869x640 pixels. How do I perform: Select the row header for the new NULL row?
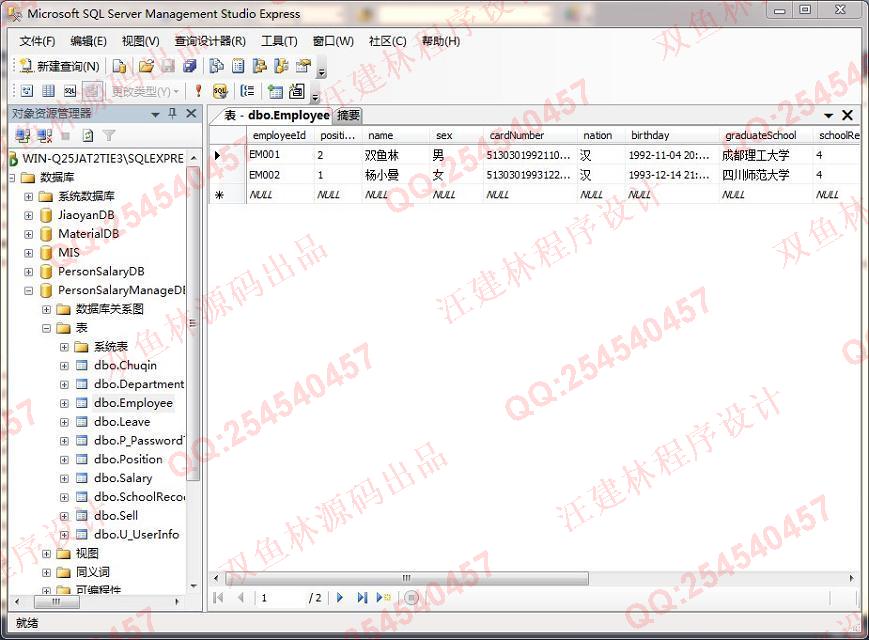(x=227, y=195)
